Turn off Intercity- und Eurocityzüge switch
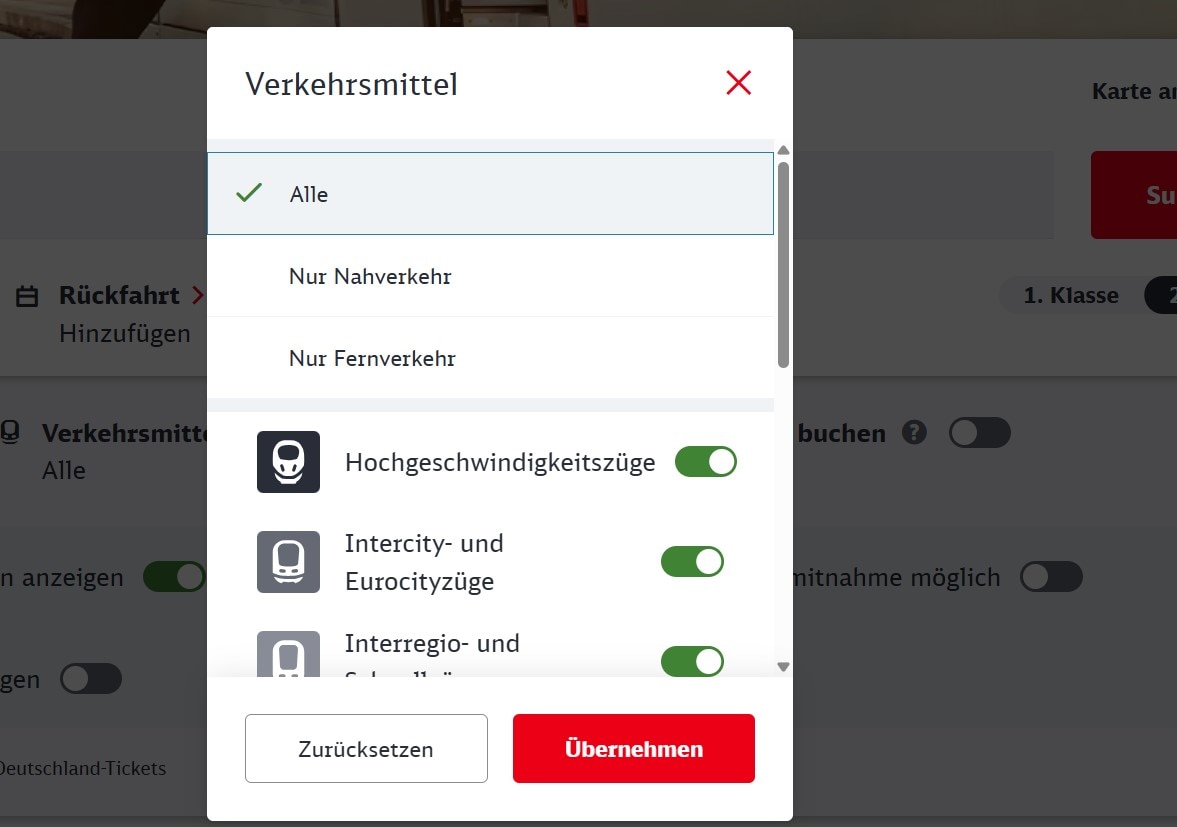This screenshot has height=827, width=1177. coord(692,561)
